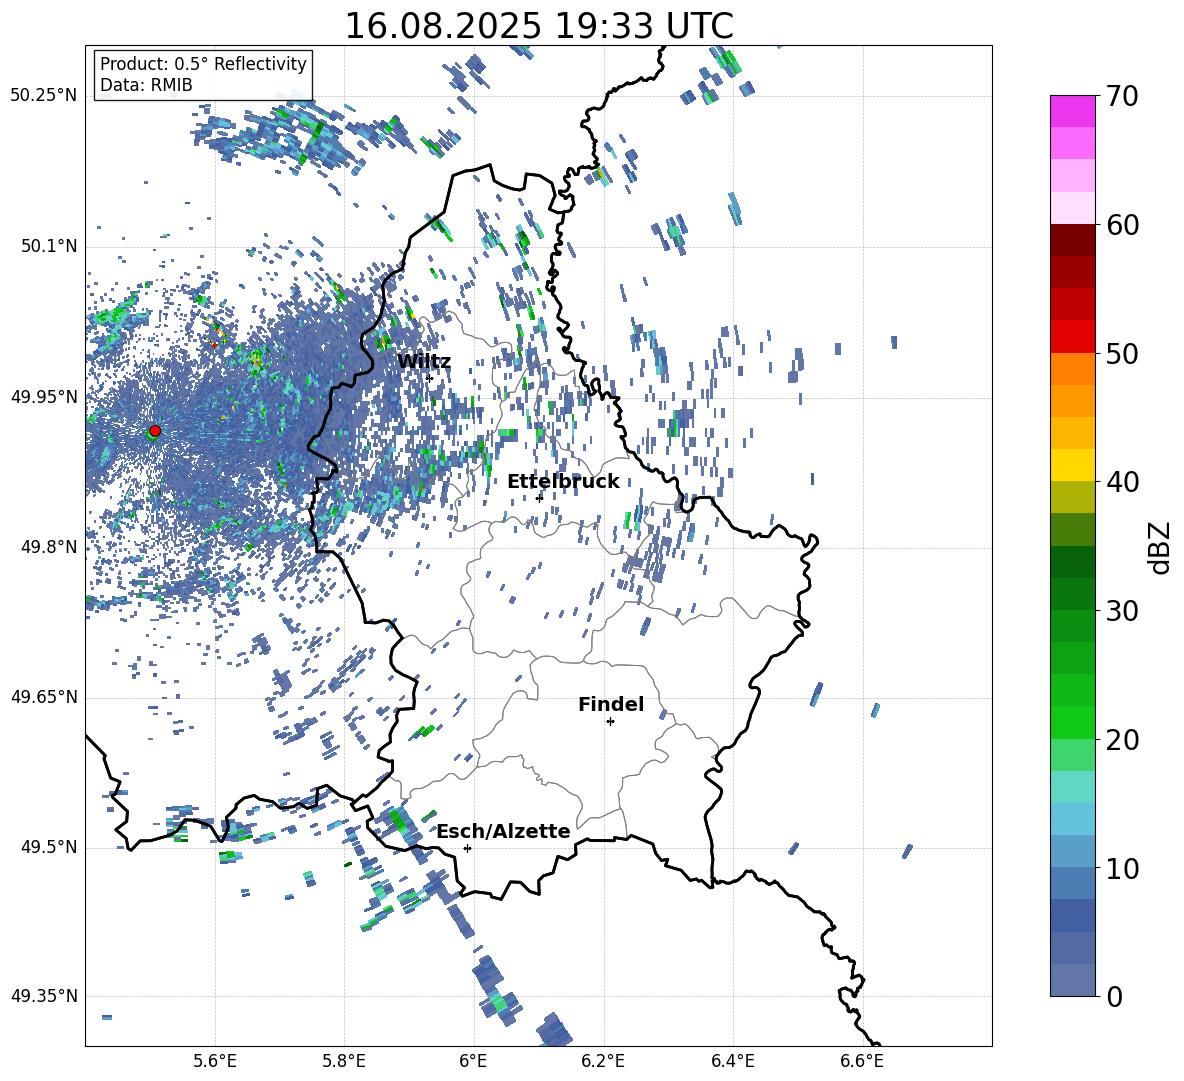Click the Data: RMIB text
Viewport: 1184px width, 1081px height.
pos(146,85)
